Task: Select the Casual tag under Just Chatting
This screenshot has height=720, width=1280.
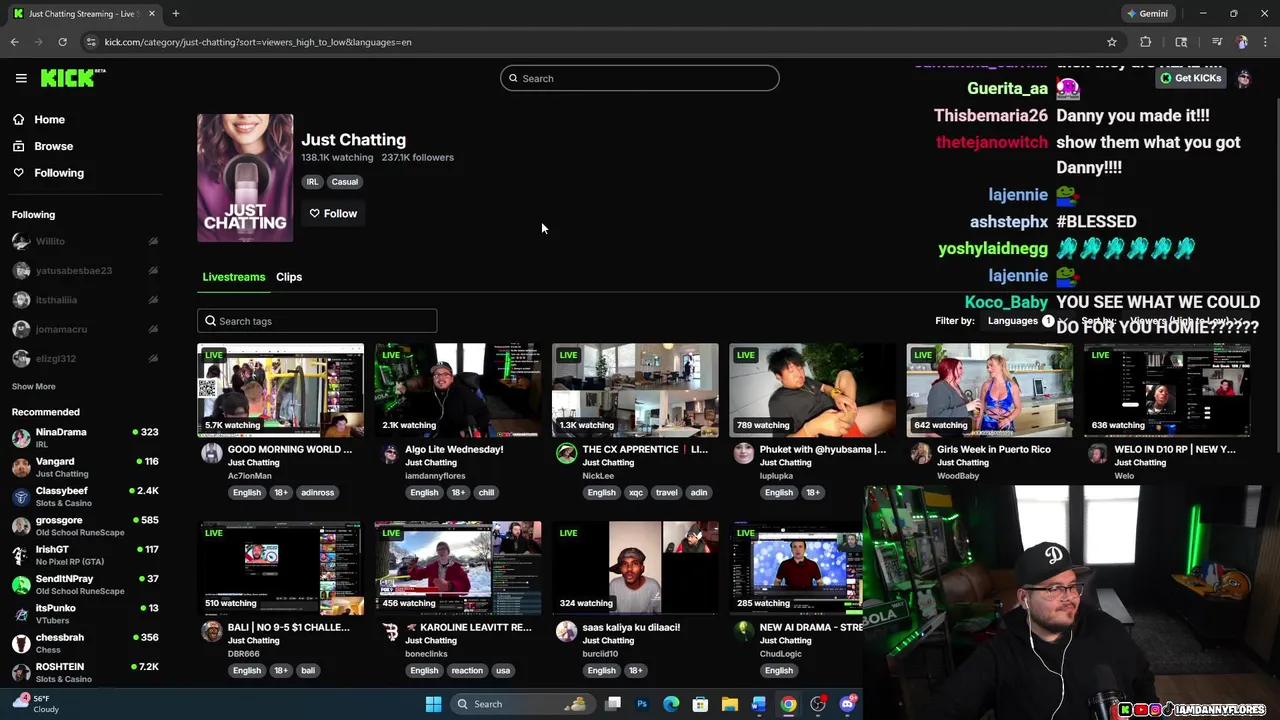Action: tap(344, 182)
